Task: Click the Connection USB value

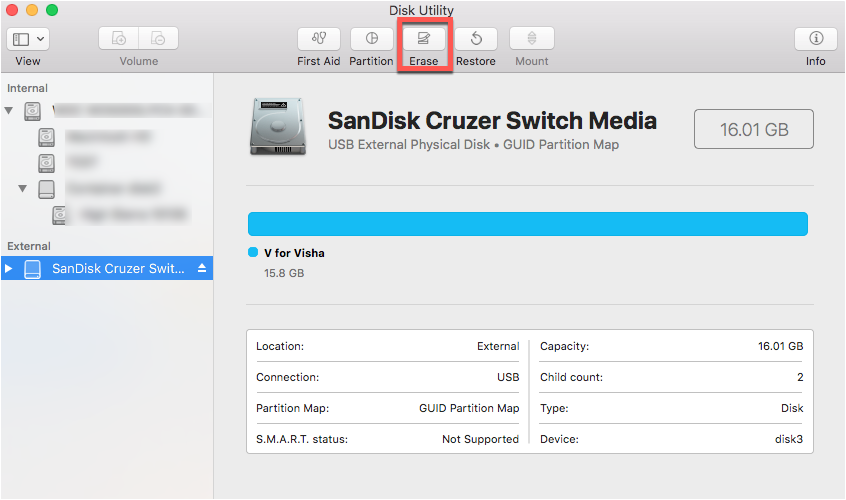Action: click(508, 377)
